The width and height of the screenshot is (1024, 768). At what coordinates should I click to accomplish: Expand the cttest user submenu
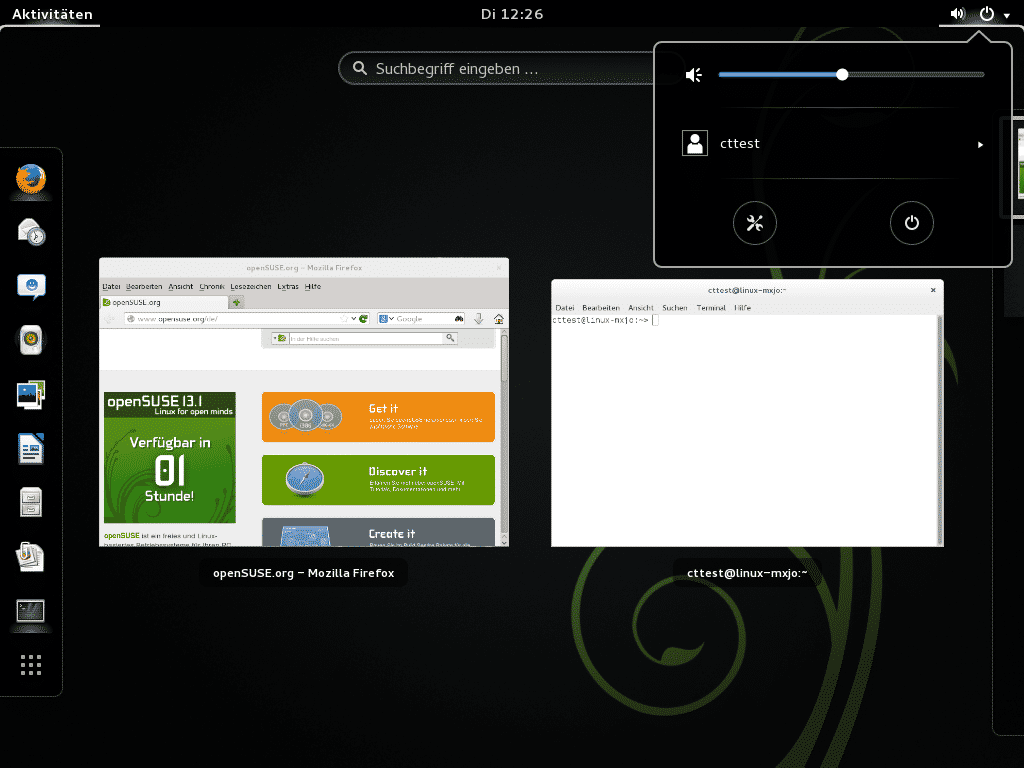tap(832, 144)
